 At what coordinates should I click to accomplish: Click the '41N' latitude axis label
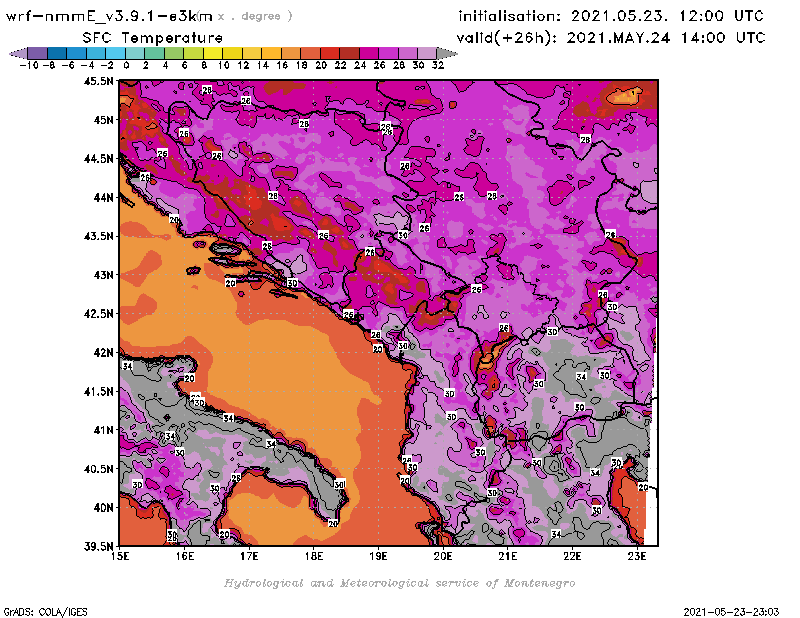(103, 430)
